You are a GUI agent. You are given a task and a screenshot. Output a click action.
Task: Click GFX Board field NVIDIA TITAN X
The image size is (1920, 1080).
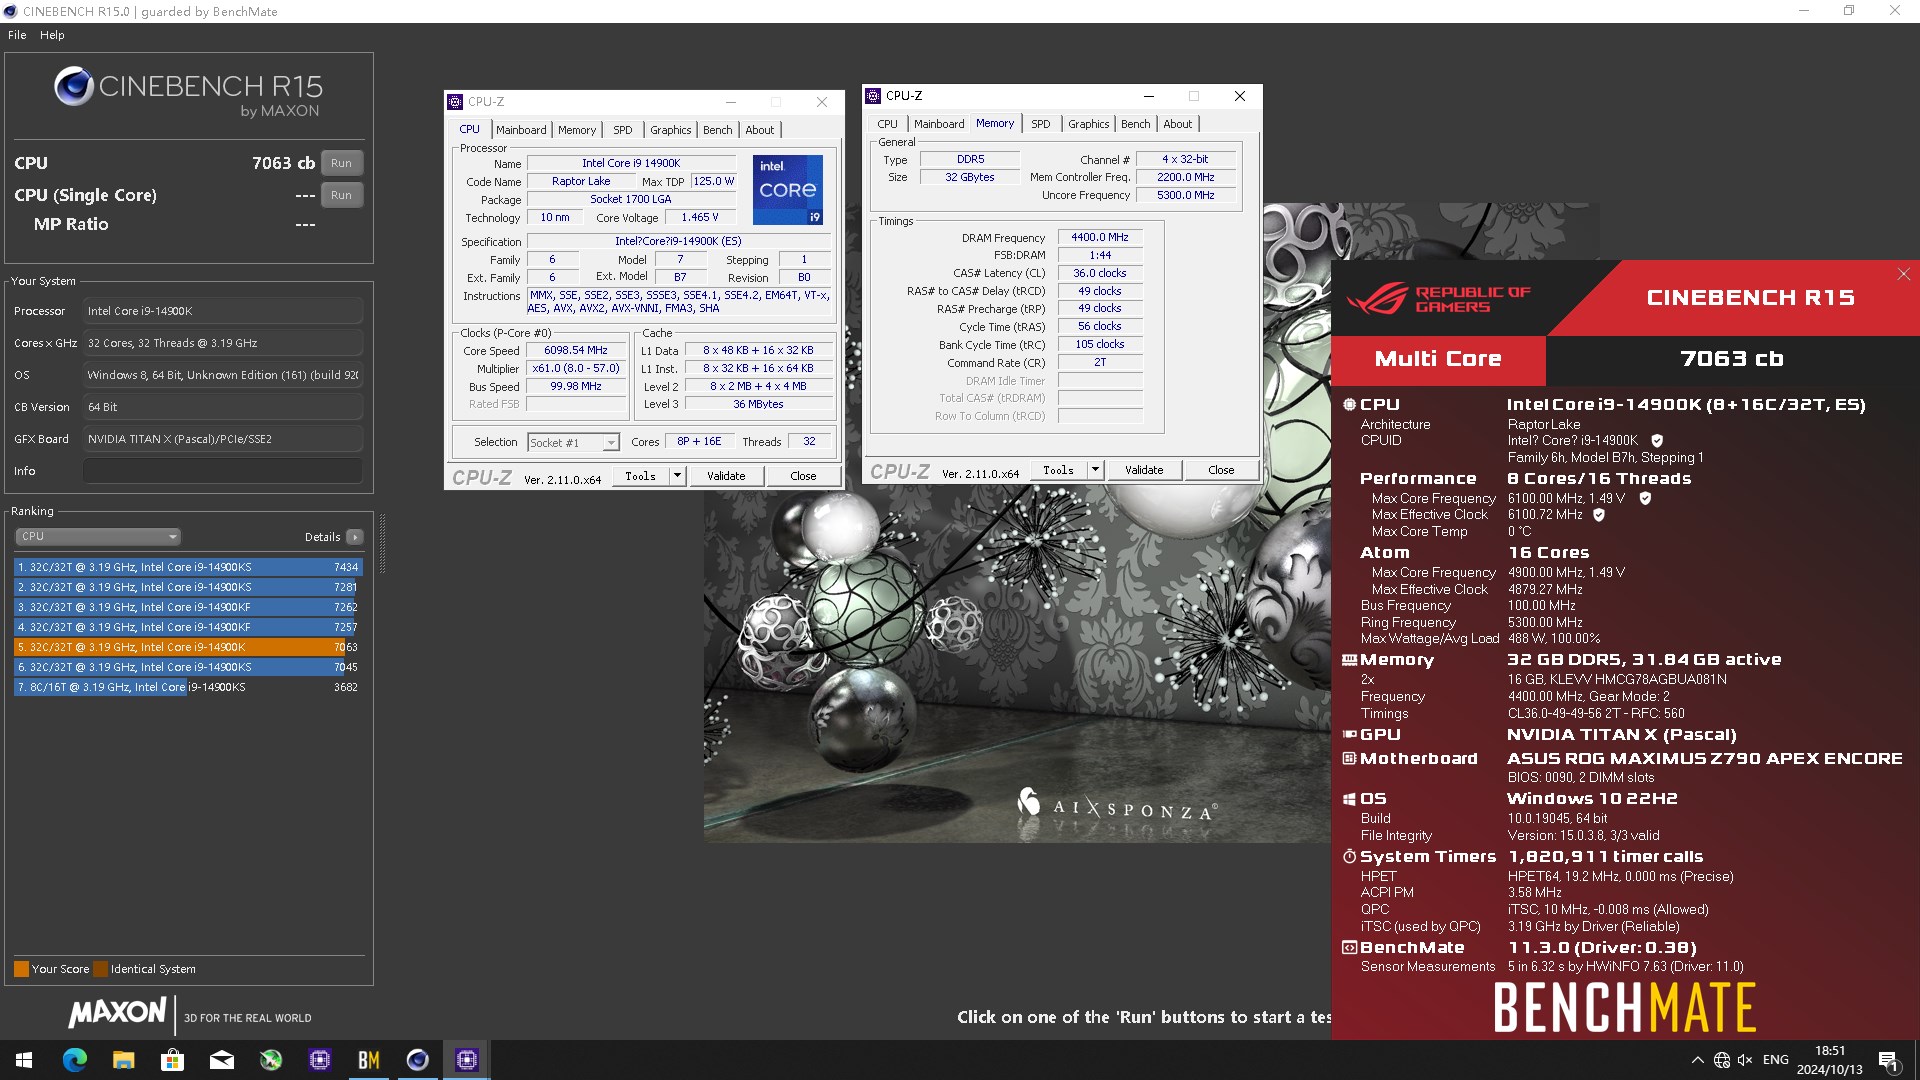(x=222, y=439)
